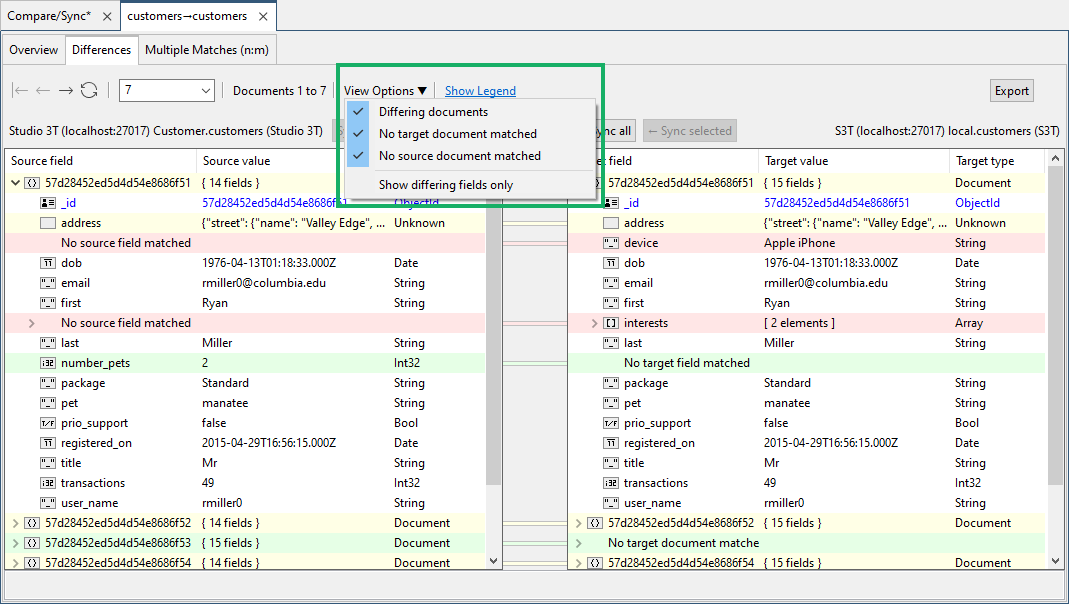
Task: Click the Bool icon next to prio_support
Action: tap(46, 422)
